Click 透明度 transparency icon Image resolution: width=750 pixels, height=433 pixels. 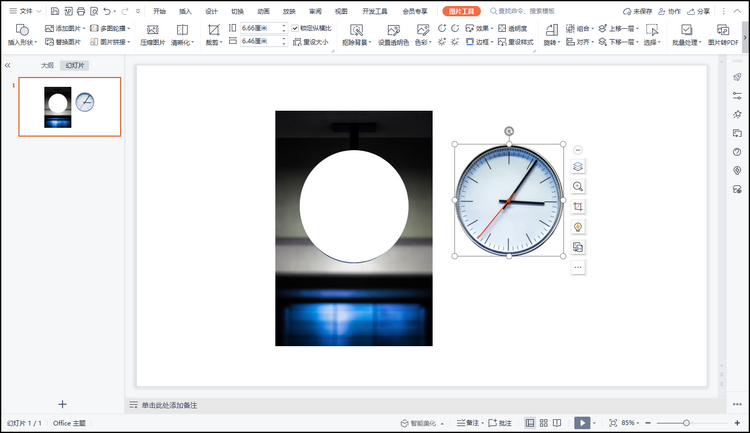click(513, 28)
